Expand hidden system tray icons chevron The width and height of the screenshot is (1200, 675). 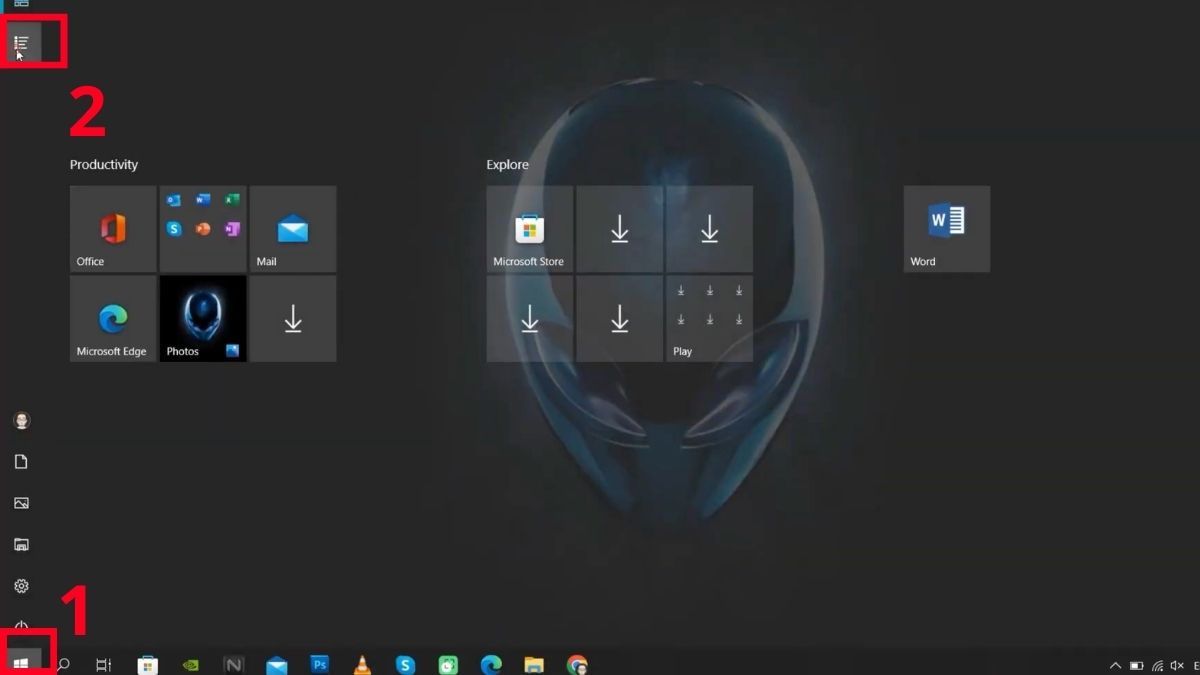point(1116,665)
